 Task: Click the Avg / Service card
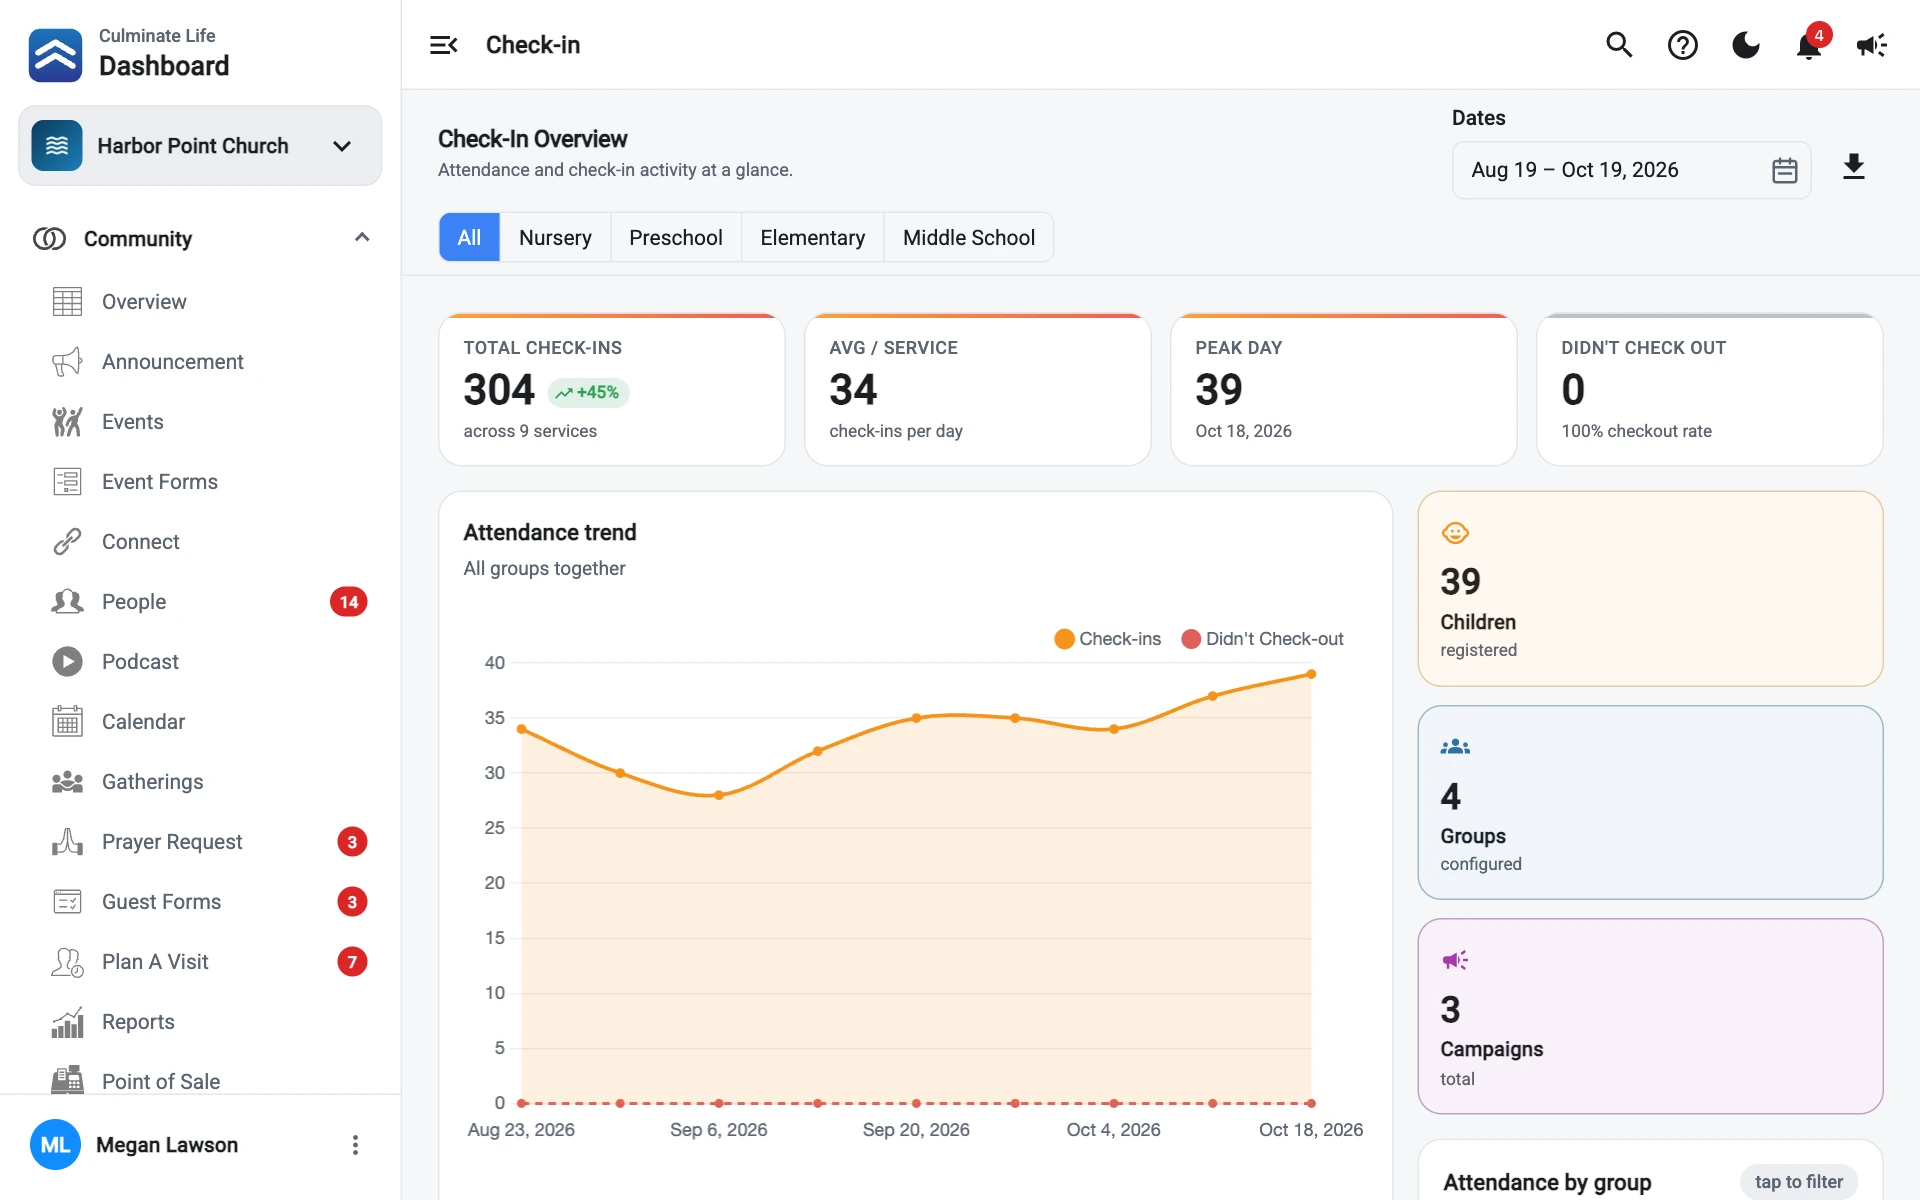[978, 390]
